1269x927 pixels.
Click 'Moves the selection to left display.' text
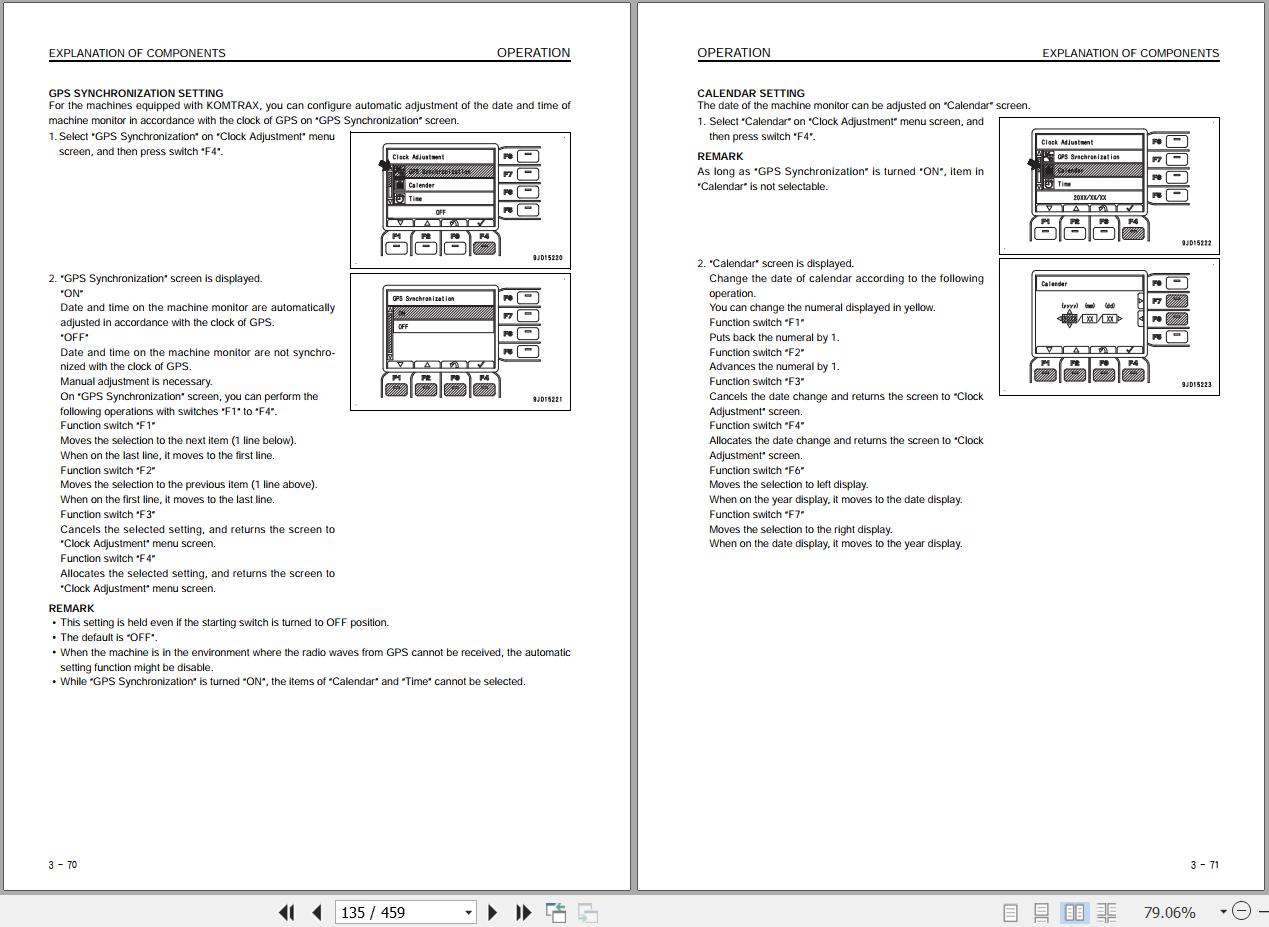(x=789, y=485)
